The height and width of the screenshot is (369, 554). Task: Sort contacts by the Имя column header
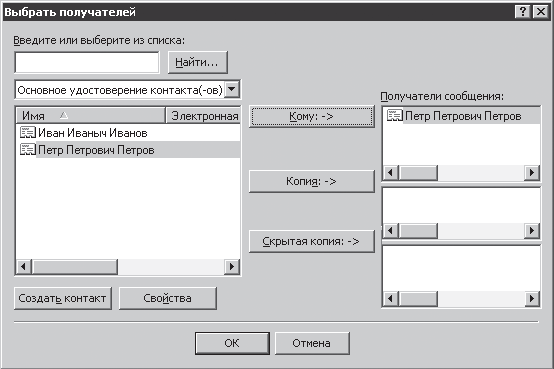[x=91, y=116]
